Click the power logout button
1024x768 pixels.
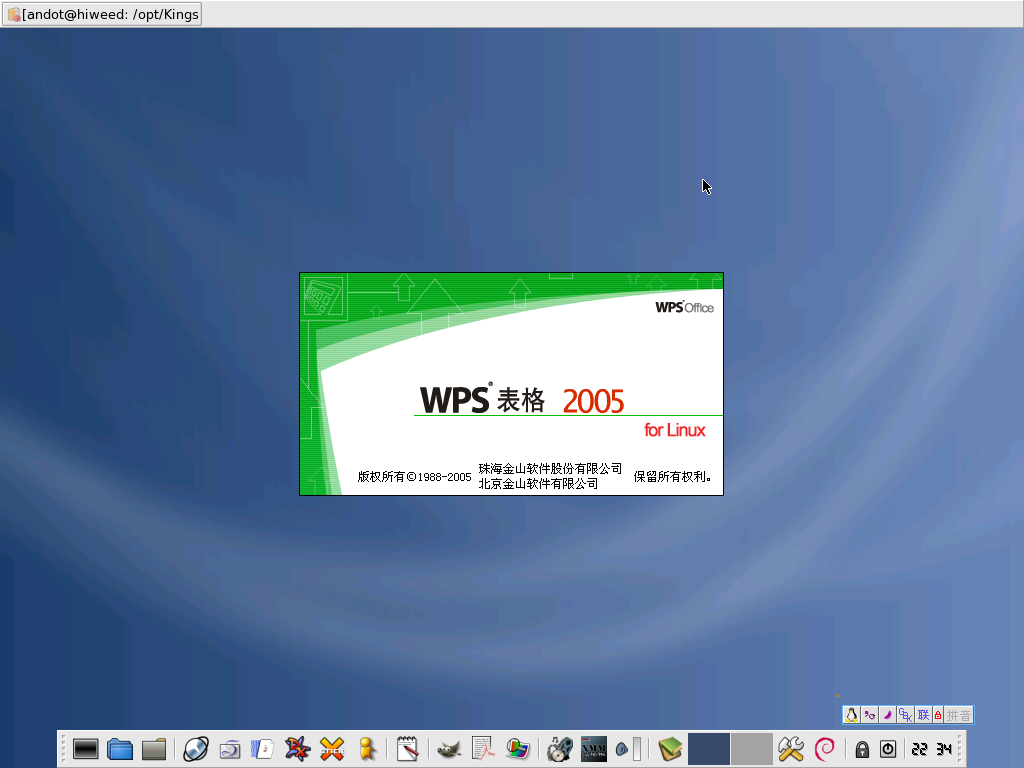tap(888, 749)
